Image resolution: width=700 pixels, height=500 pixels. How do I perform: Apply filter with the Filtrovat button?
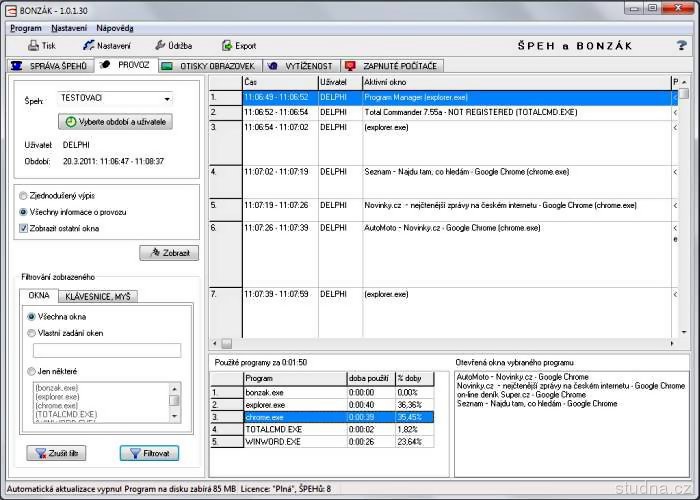149,453
